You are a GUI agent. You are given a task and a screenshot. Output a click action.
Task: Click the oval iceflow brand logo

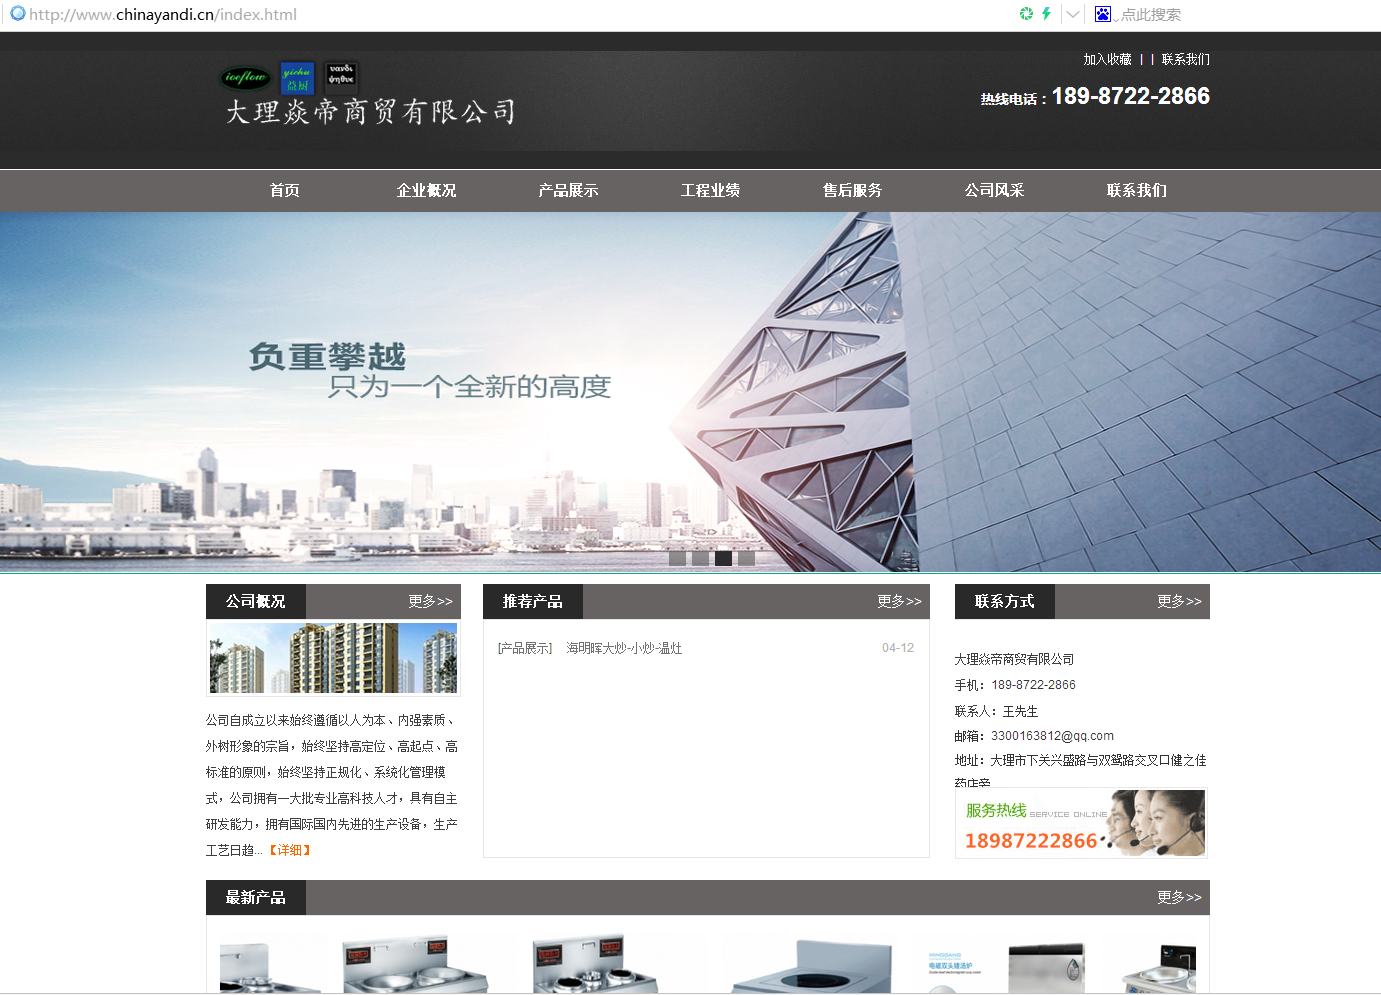click(245, 77)
